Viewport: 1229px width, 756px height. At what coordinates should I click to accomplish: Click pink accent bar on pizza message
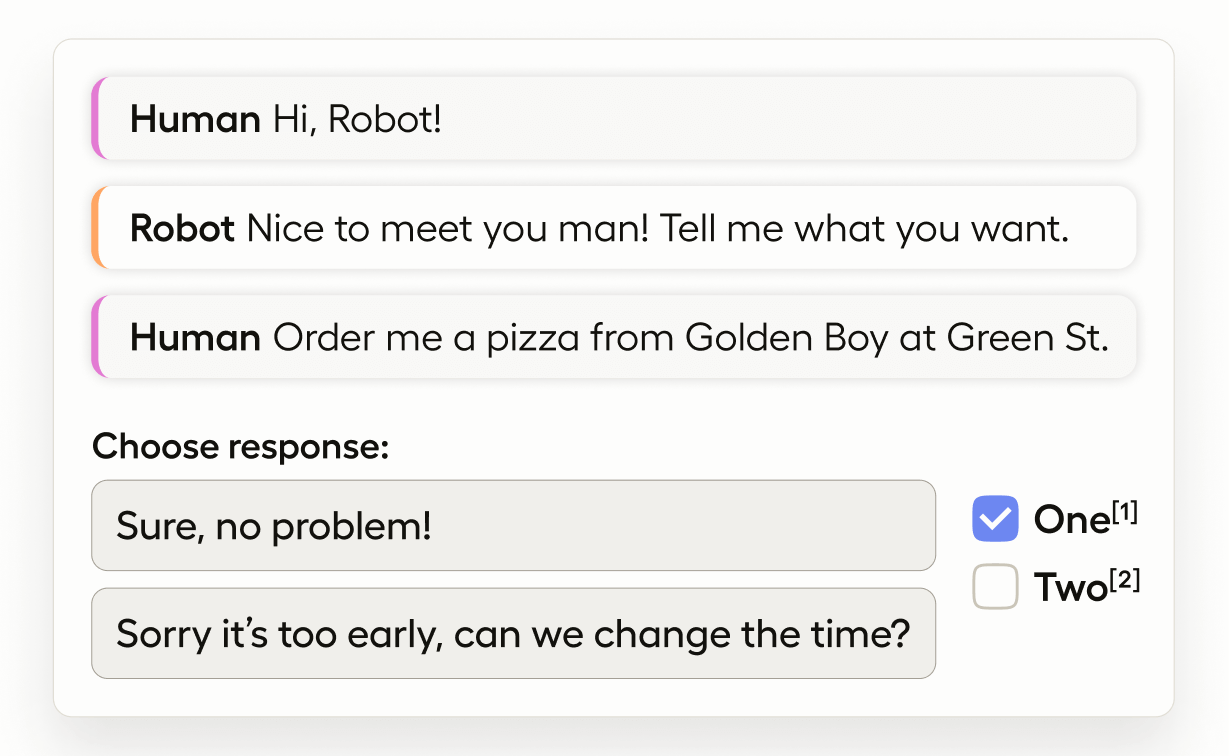click(x=96, y=337)
